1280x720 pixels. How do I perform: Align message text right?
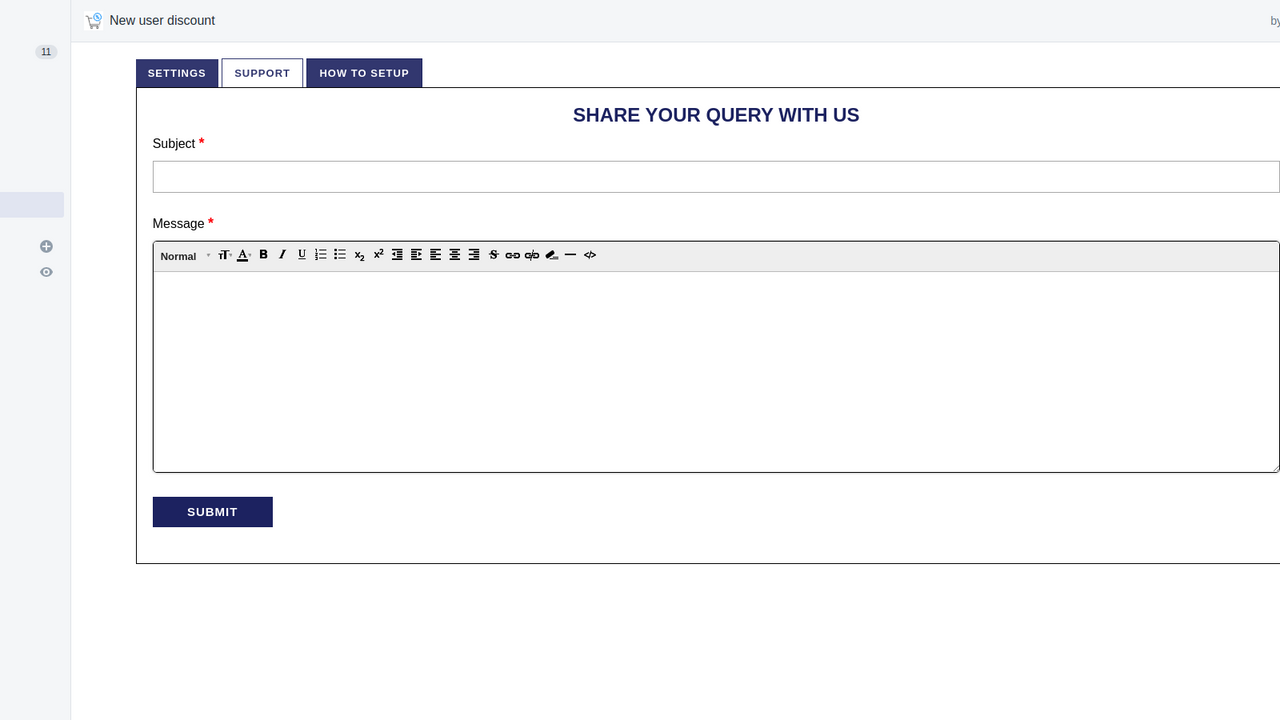pyautogui.click(x=474, y=255)
